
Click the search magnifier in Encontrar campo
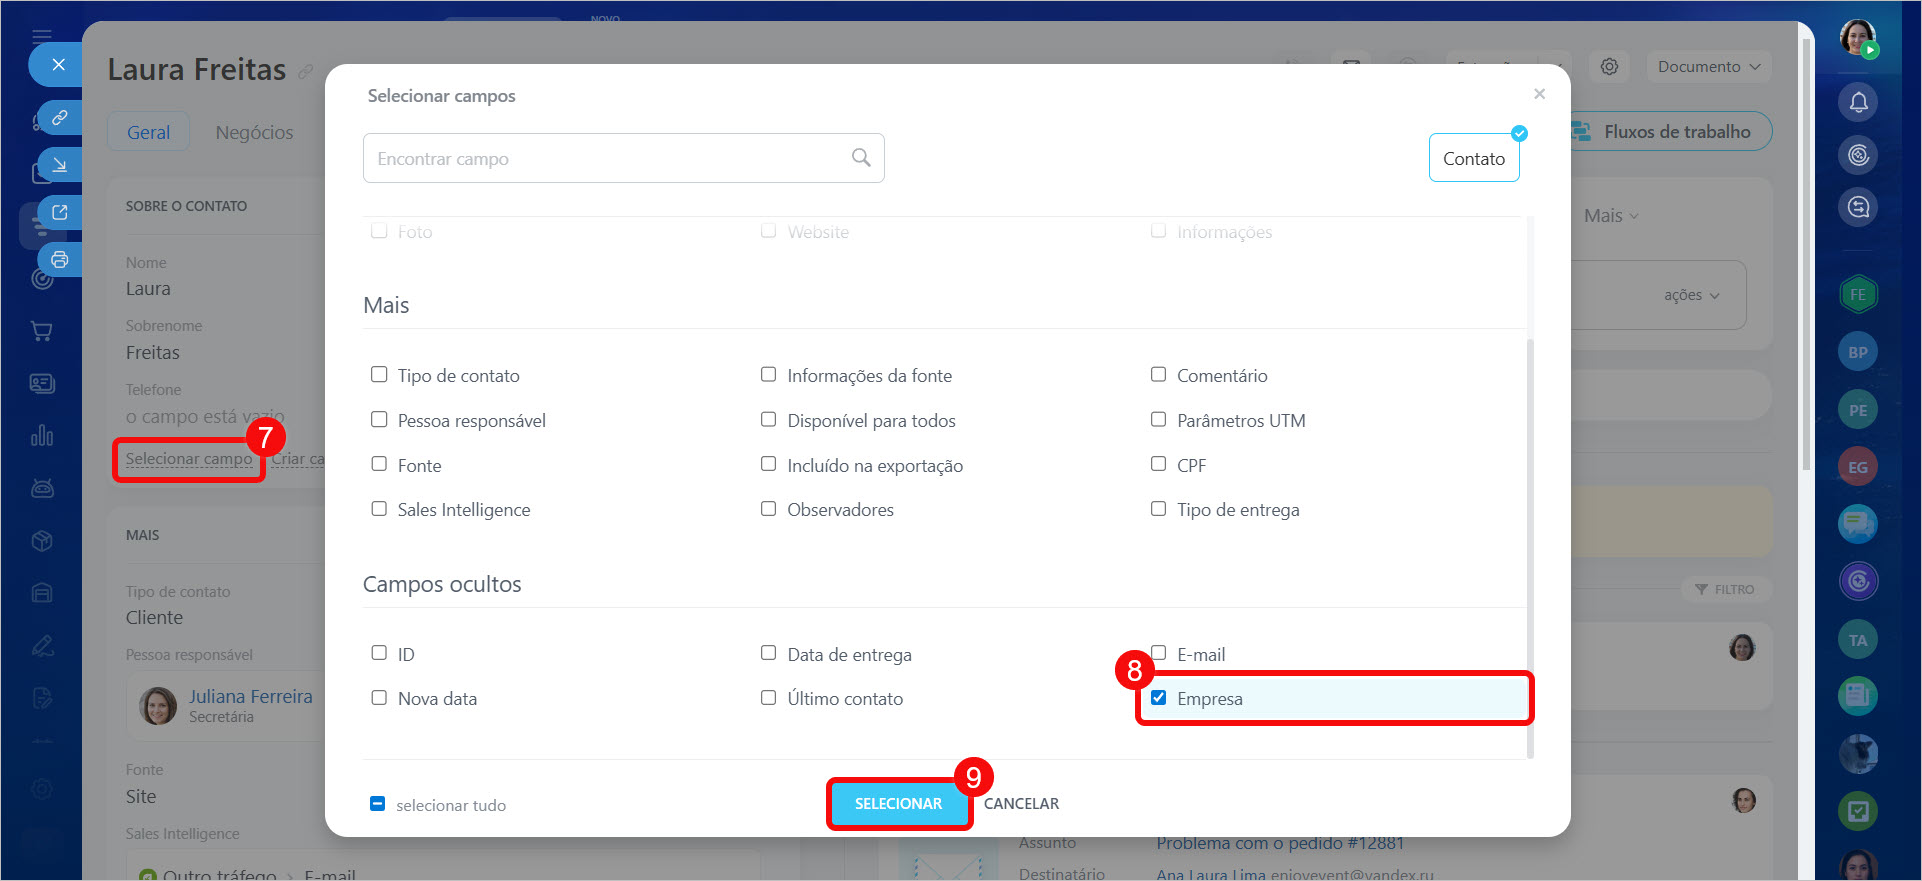860,158
